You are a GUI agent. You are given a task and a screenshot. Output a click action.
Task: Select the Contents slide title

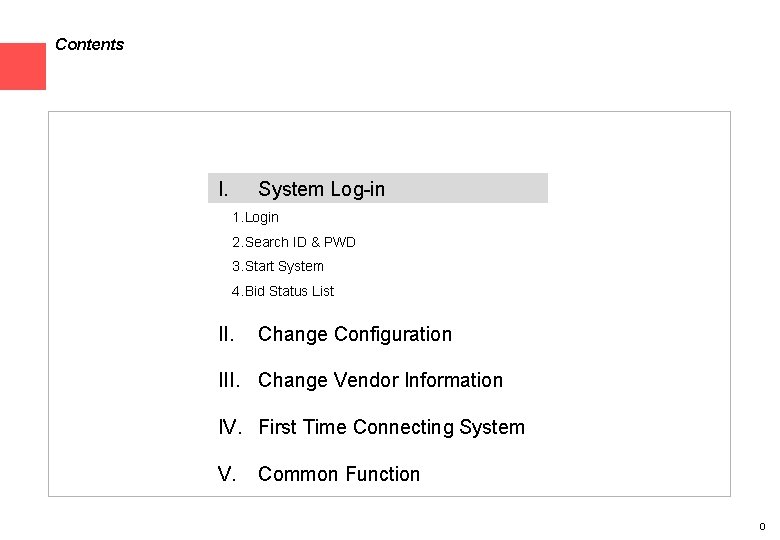click(x=89, y=45)
